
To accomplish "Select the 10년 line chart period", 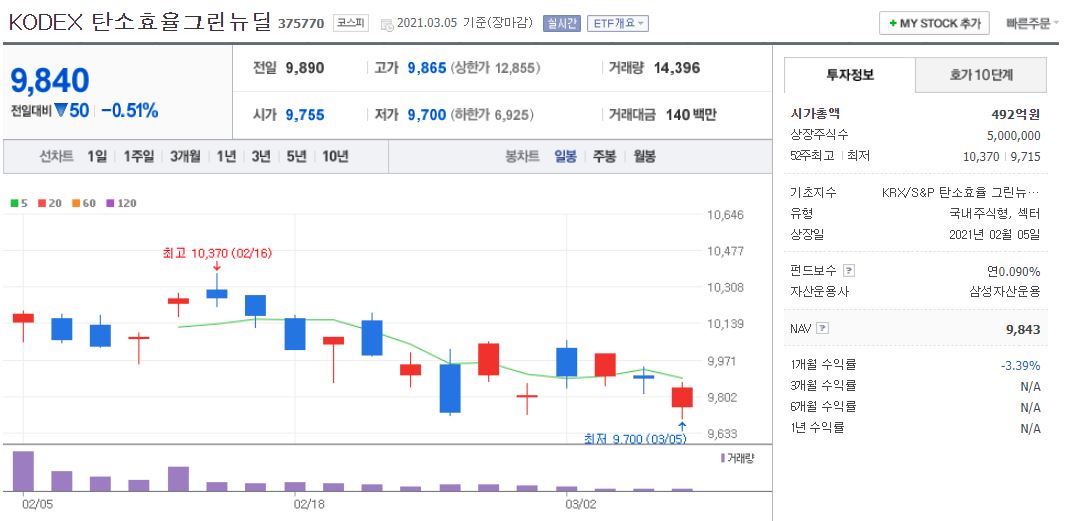I will (335, 156).
